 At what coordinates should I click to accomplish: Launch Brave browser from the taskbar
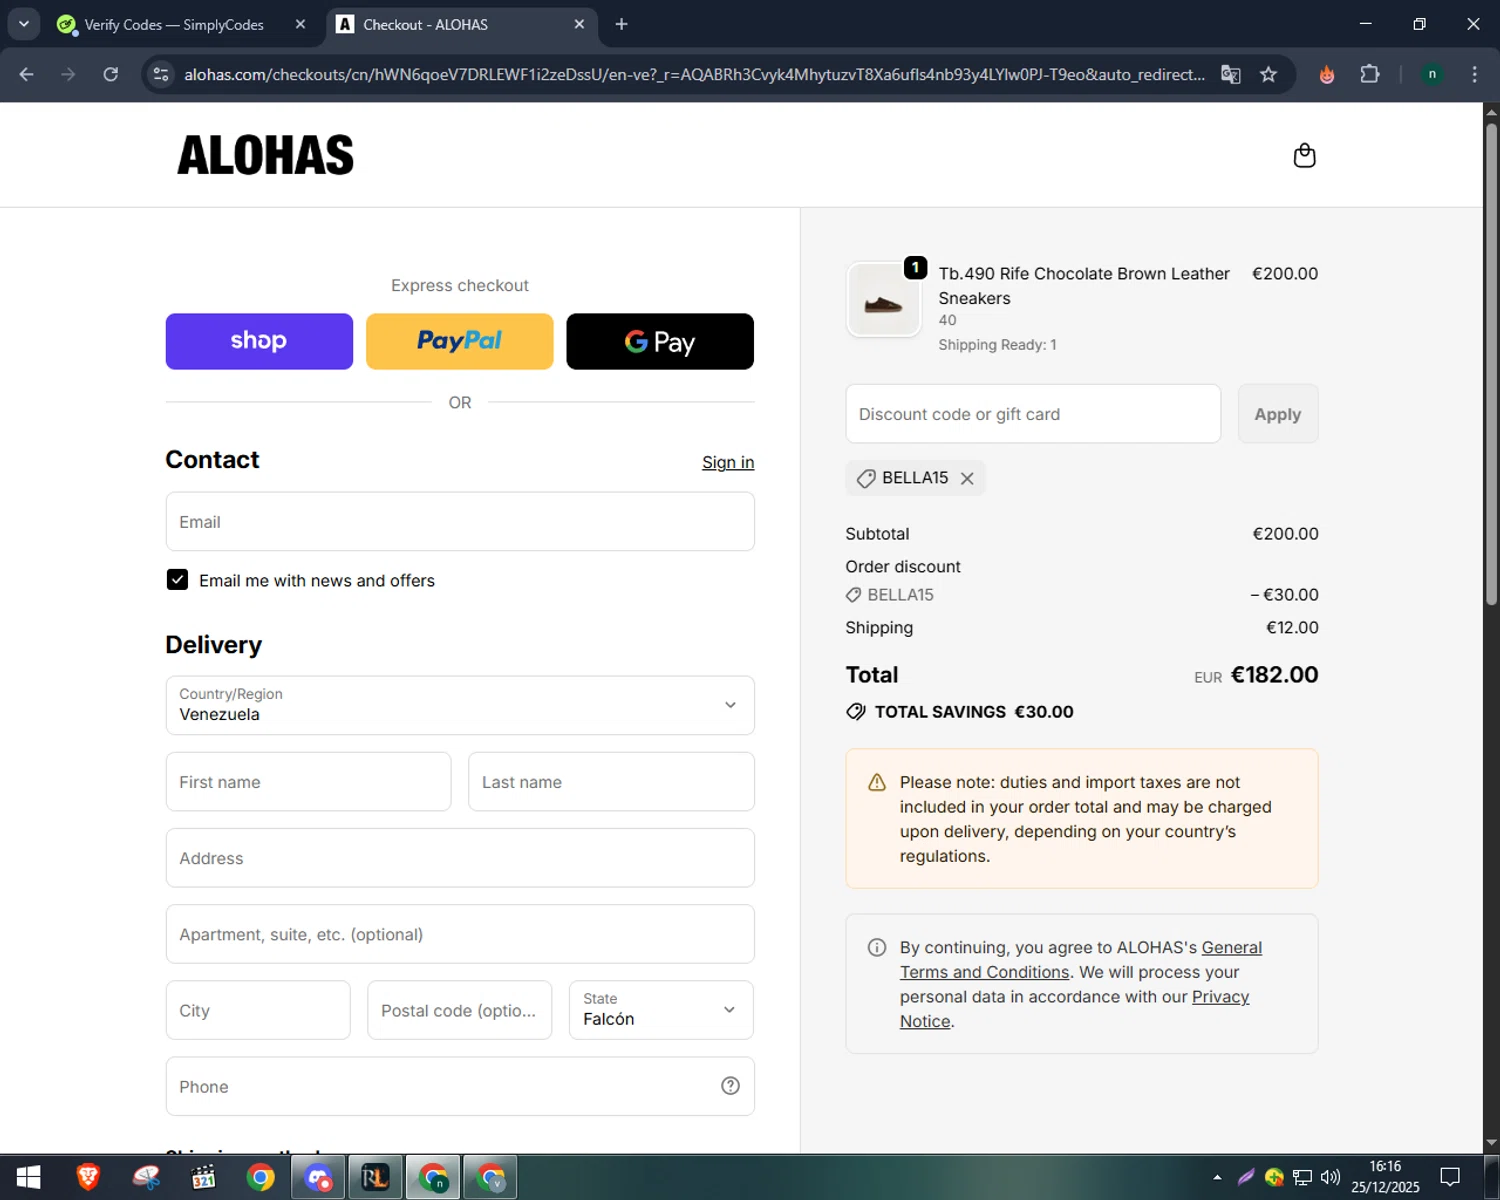pos(88,1177)
